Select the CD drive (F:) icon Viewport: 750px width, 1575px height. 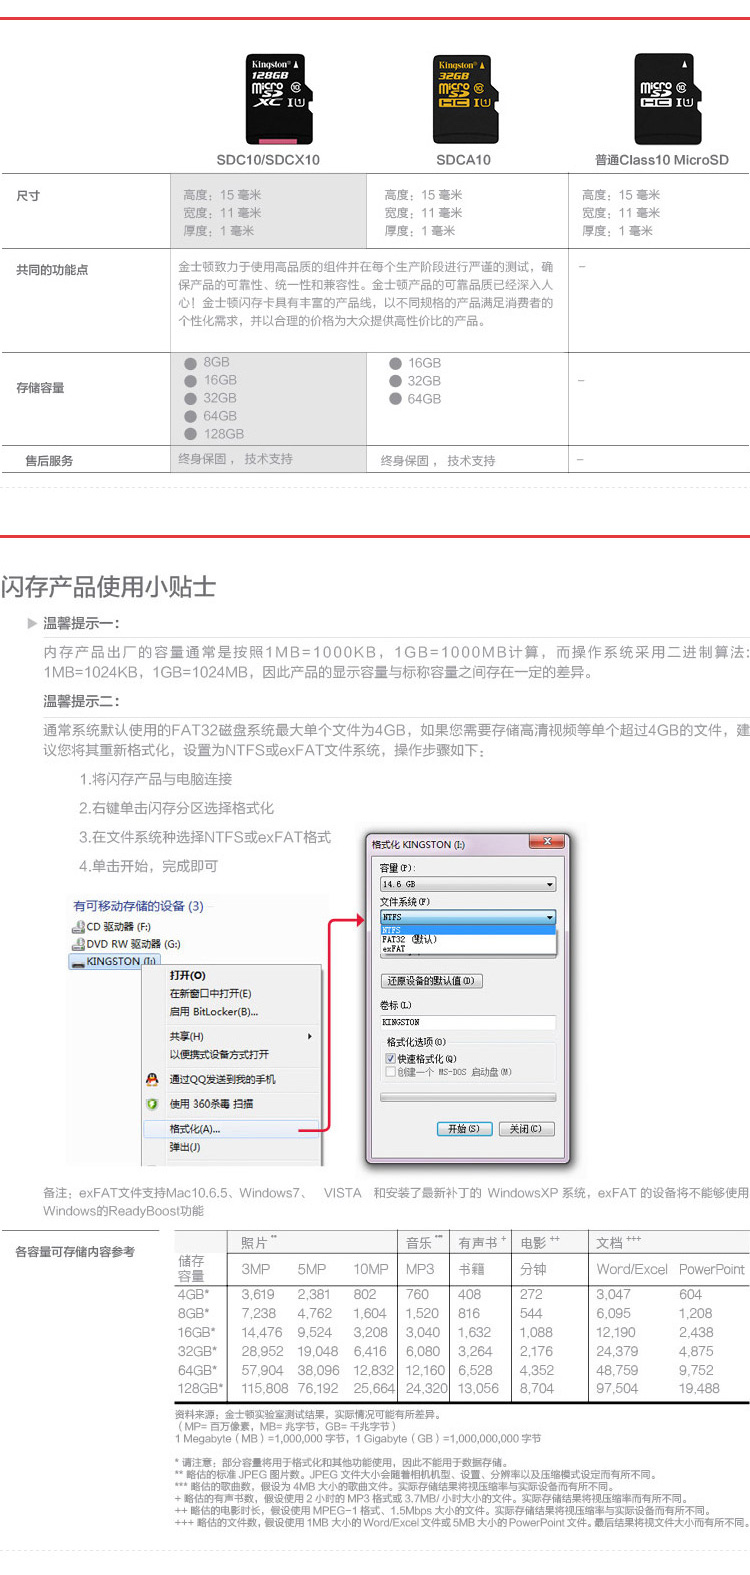click(77, 927)
